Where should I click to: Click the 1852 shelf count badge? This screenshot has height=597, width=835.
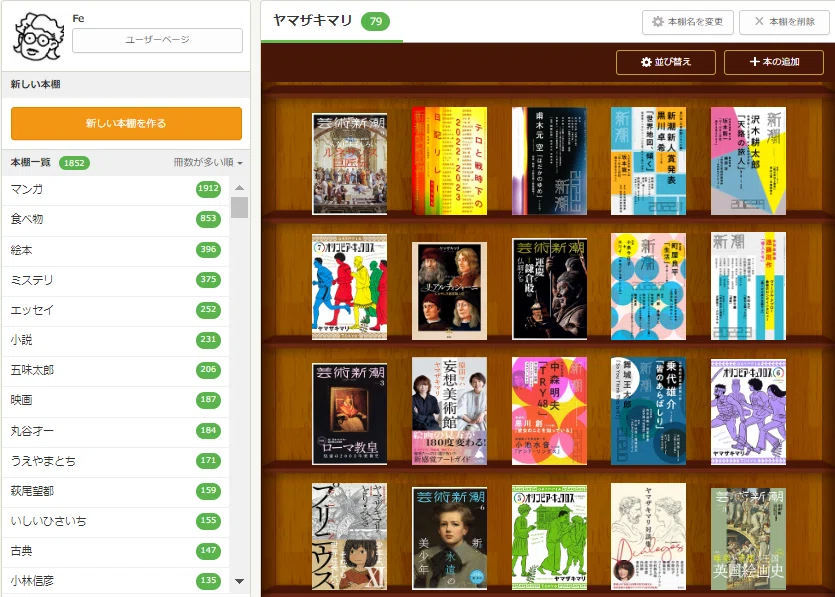click(x=74, y=163)
